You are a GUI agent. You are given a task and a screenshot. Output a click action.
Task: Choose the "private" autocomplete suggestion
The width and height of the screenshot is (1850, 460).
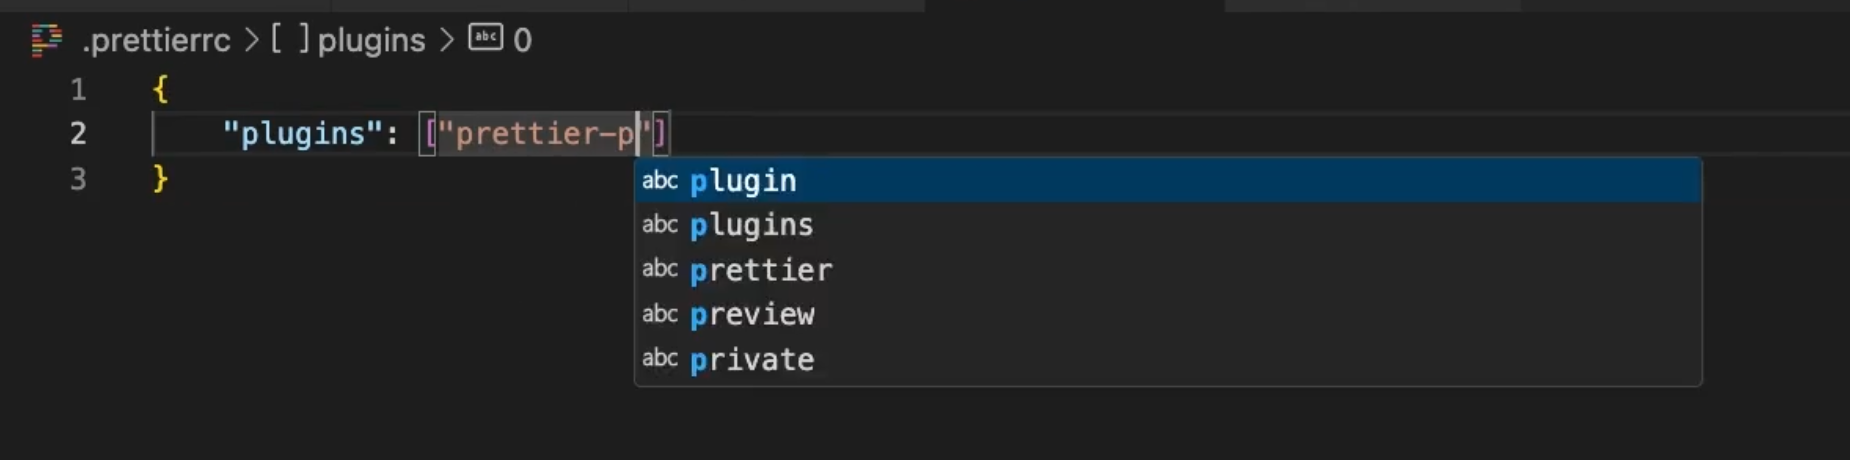752,359
